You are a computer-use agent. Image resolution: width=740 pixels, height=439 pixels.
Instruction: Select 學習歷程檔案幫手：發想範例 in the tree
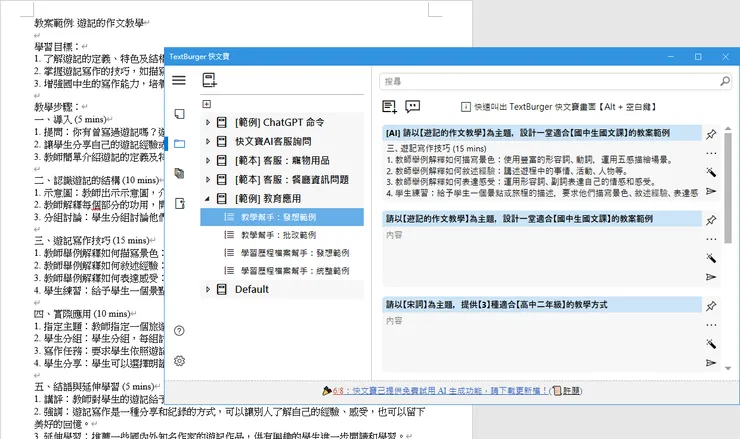pos(282,253)
